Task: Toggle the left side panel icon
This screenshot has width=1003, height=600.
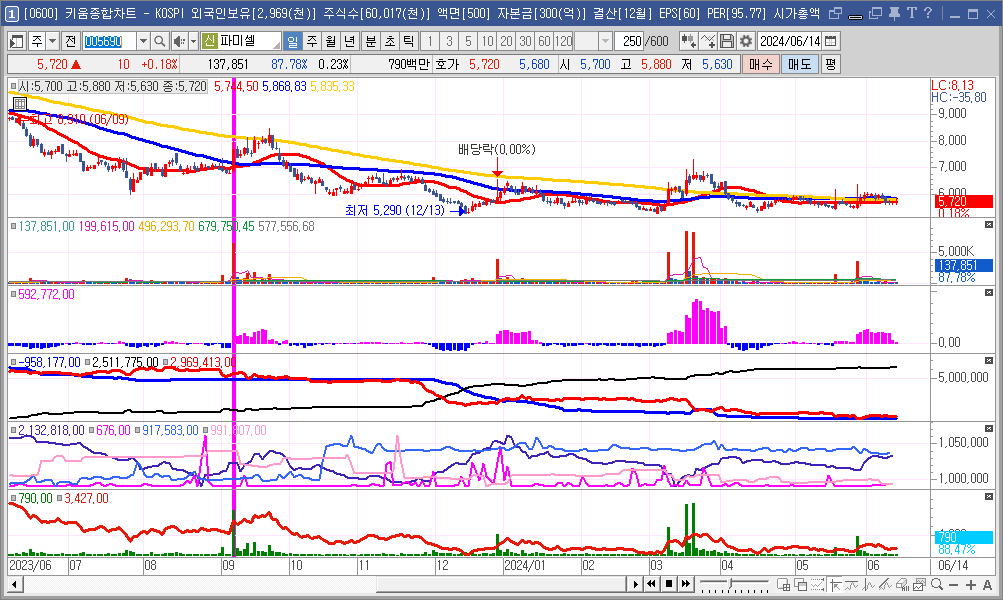Action: point(17,41)
